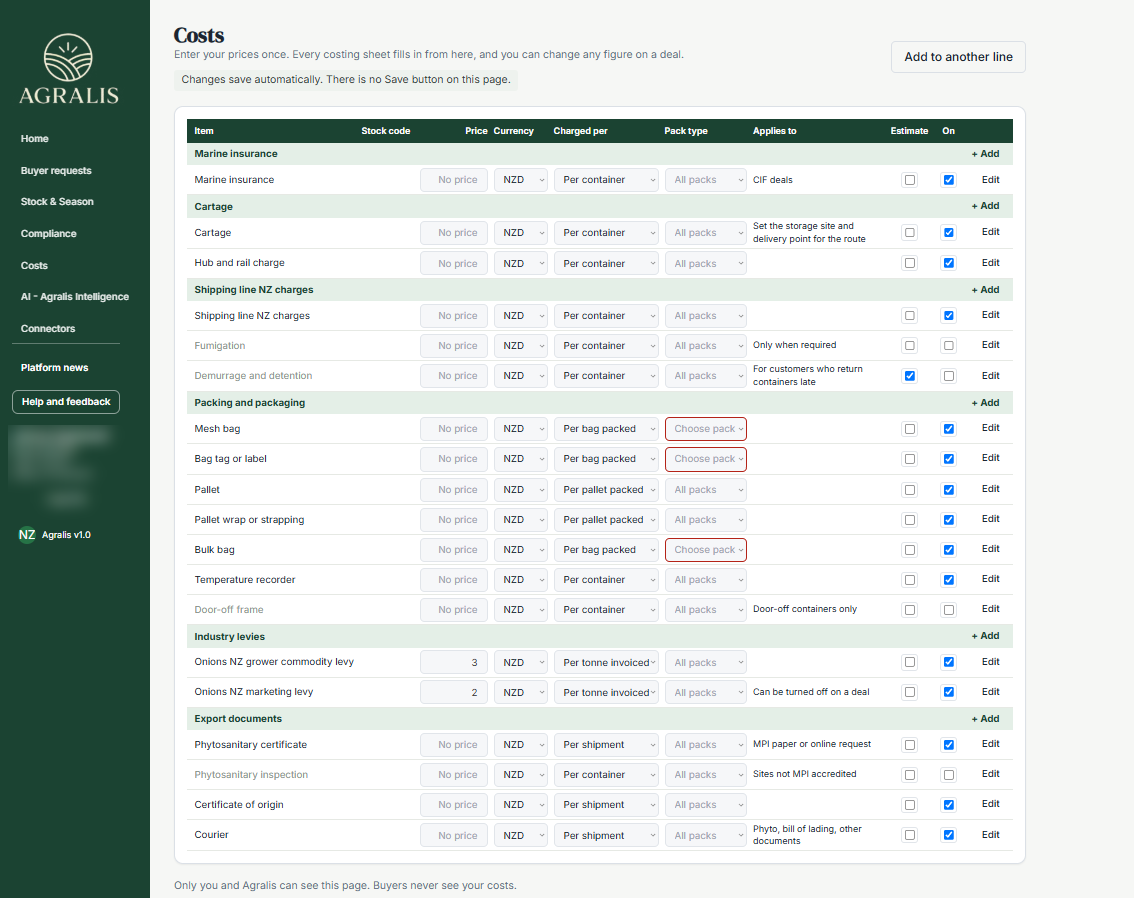1134x898 pixels.
Task: Open the Home page
Action: (x=35, y=139)
